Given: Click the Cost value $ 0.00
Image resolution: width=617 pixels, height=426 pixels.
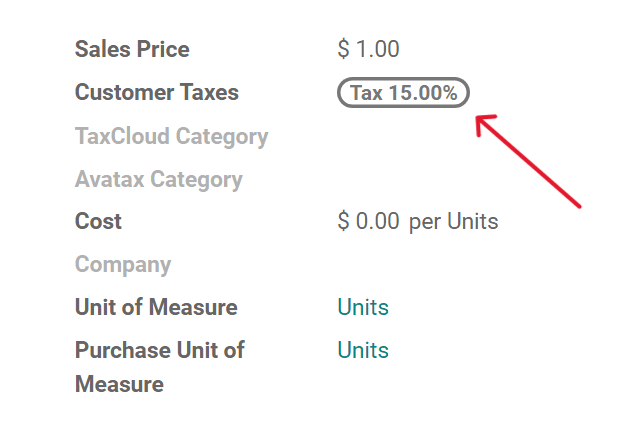Looking at the screenshot, I should tap(369, 221).
